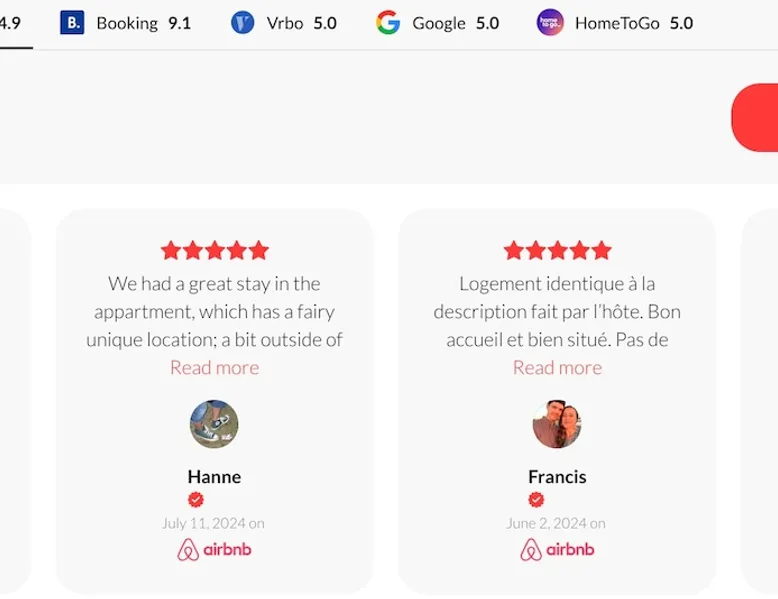Switch to the Booking 9.1 reviews tab

[126, 23]
